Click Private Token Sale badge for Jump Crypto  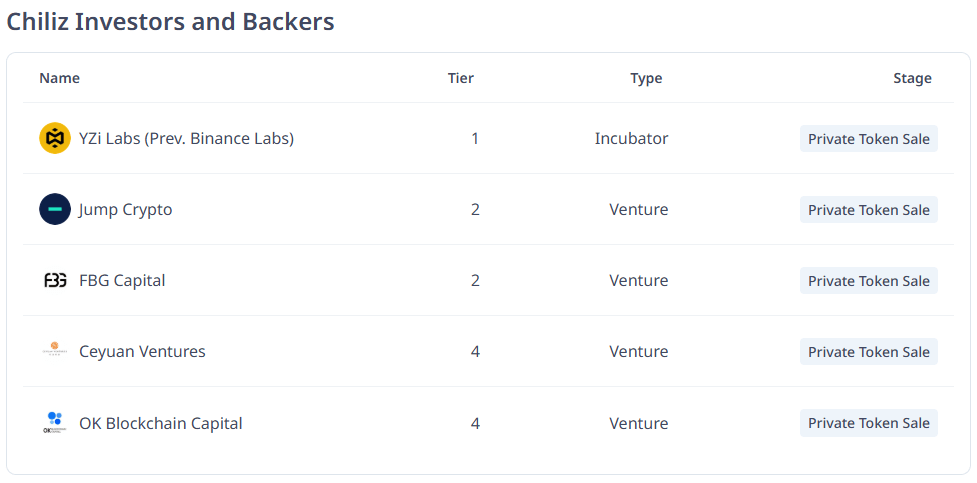pos(868,210)
